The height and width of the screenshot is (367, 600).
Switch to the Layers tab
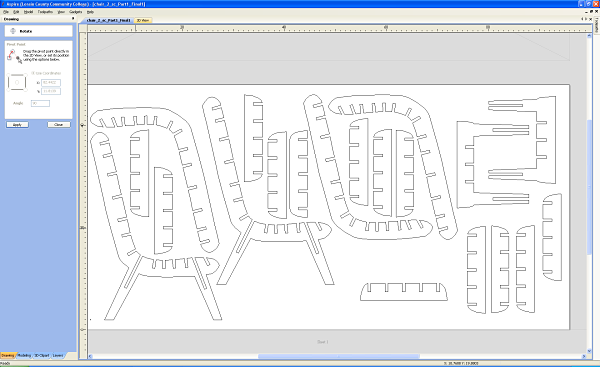click(58, 356)
